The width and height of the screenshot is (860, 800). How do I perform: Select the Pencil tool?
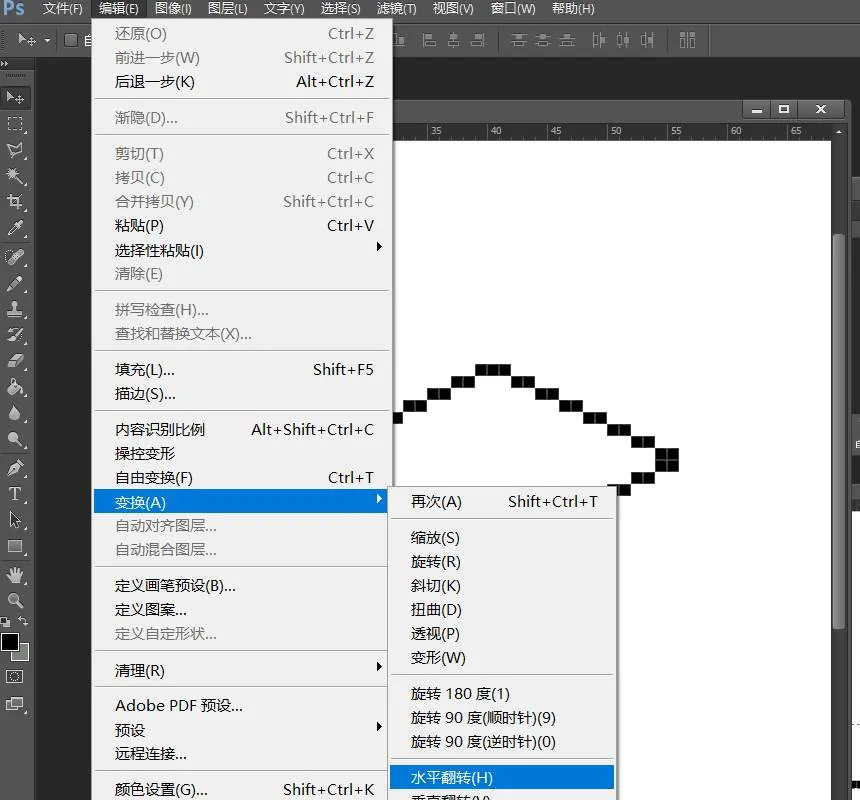[x=15, y=283]
